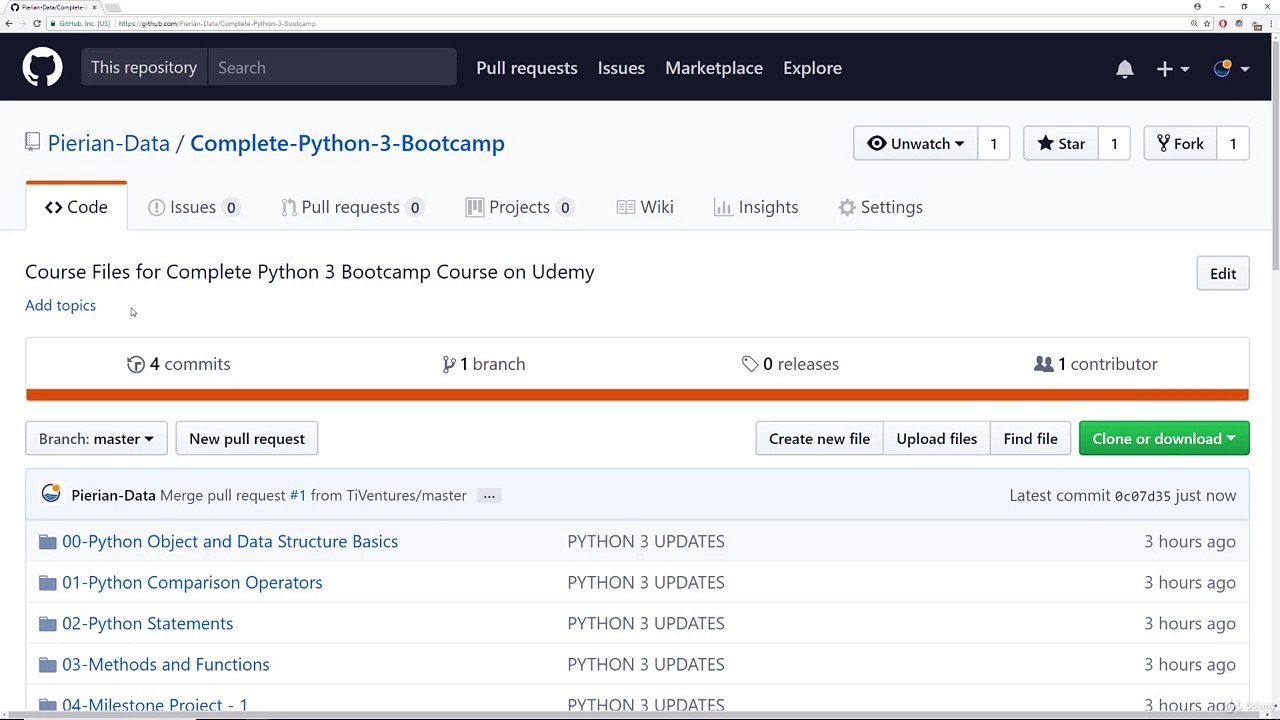Open the repository Settings tab
1280x720 pixels.
point(881,207)
